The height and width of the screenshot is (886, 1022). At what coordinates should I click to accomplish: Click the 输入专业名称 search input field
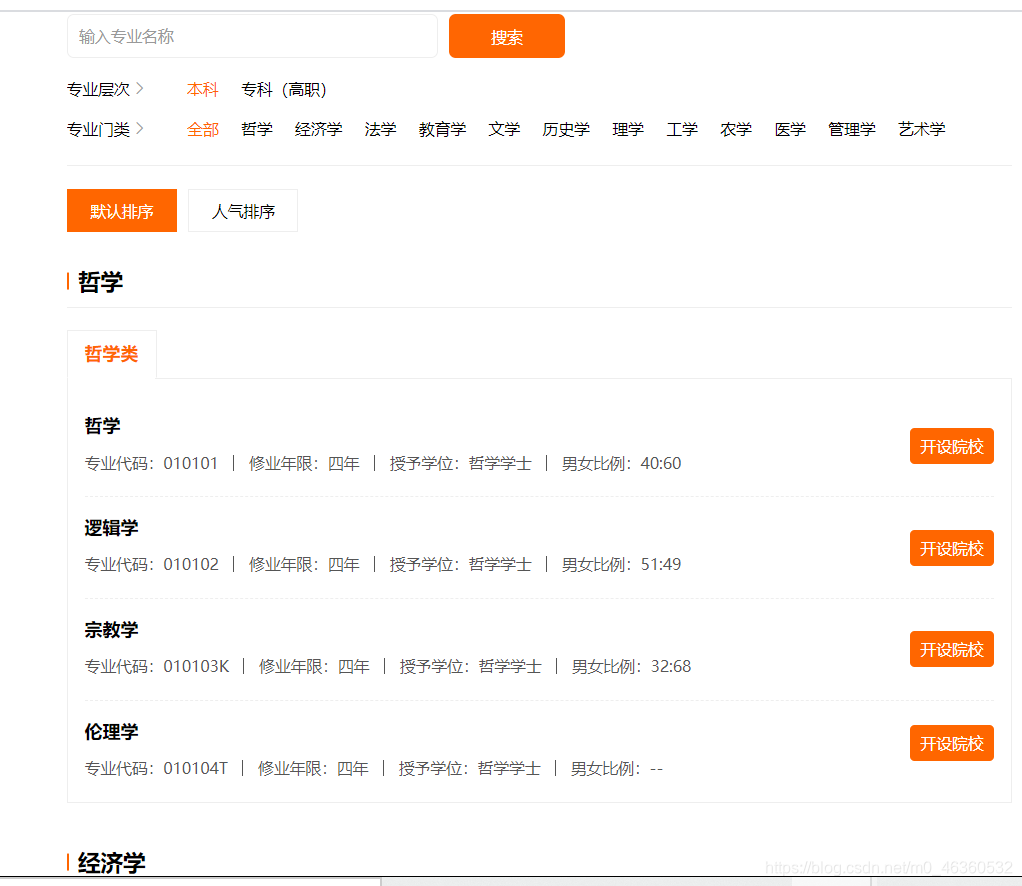point(252,37)
